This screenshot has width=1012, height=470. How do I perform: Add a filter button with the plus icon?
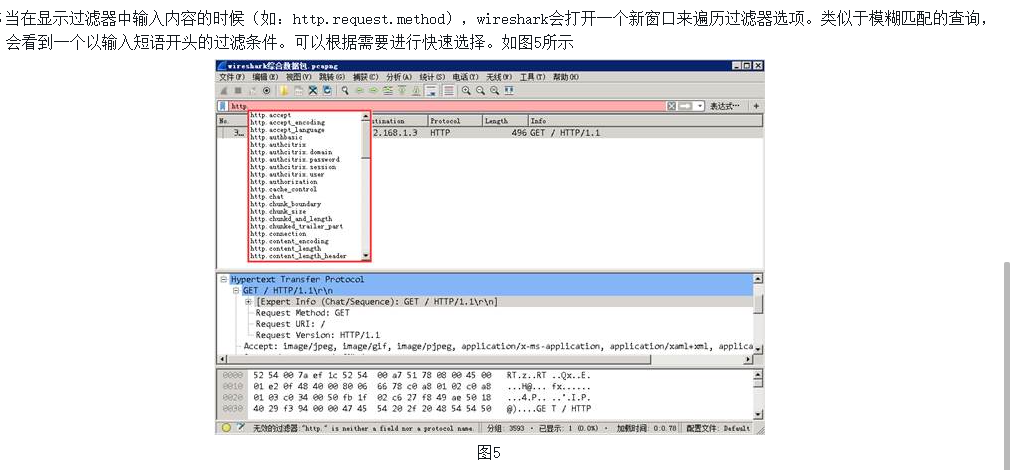756,106
